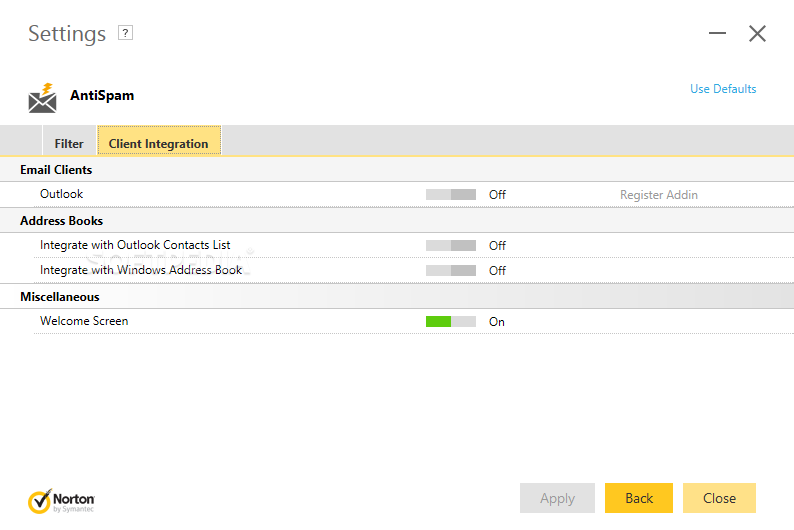The image size is (794, 530).
Task: Turn off the Welcome Screen switch
Action: (451, 321)
